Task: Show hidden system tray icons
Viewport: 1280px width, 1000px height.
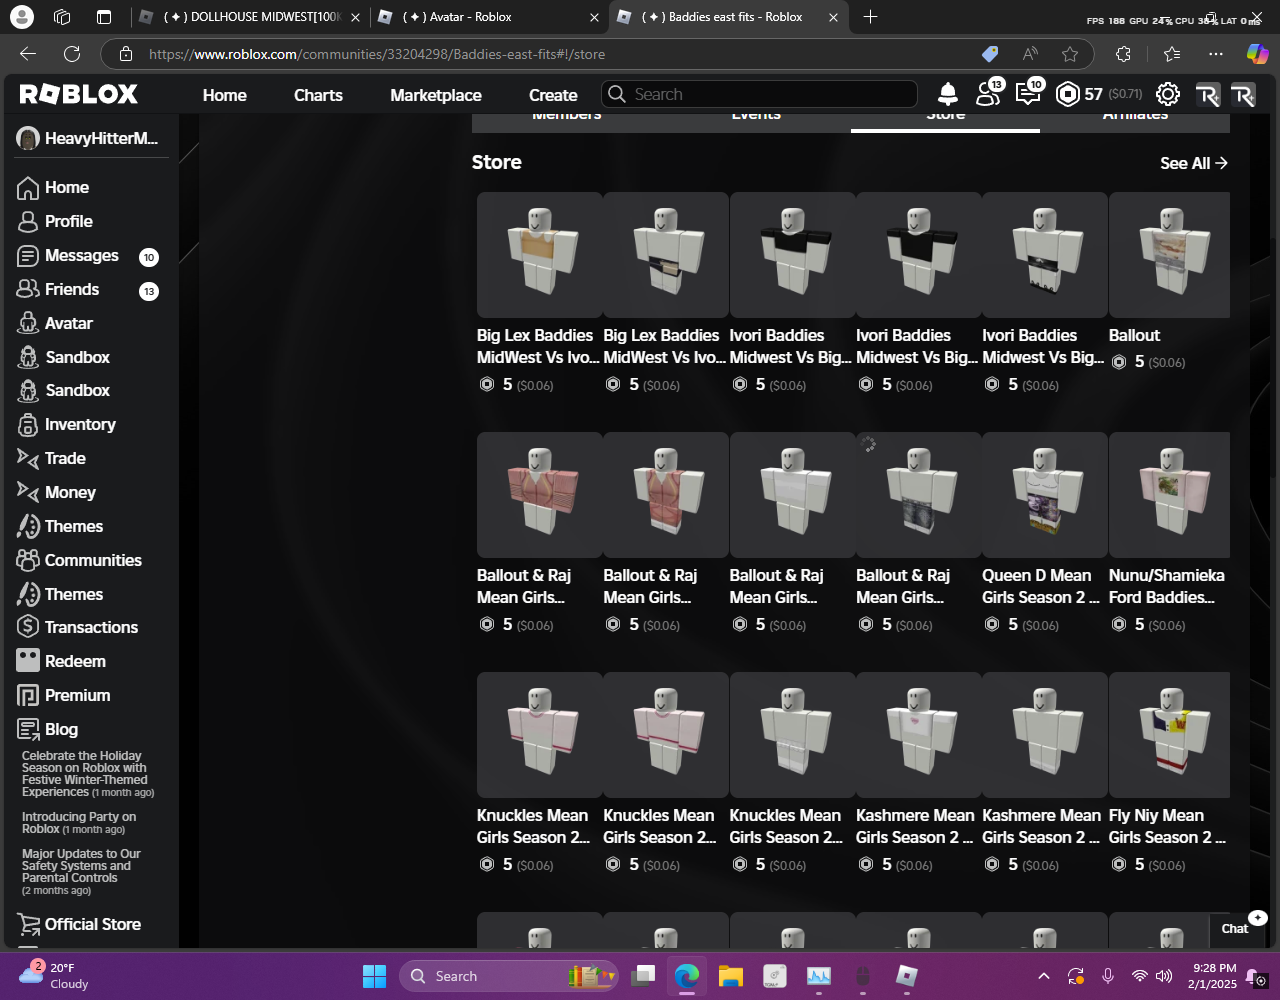Action: [1043, 976]
